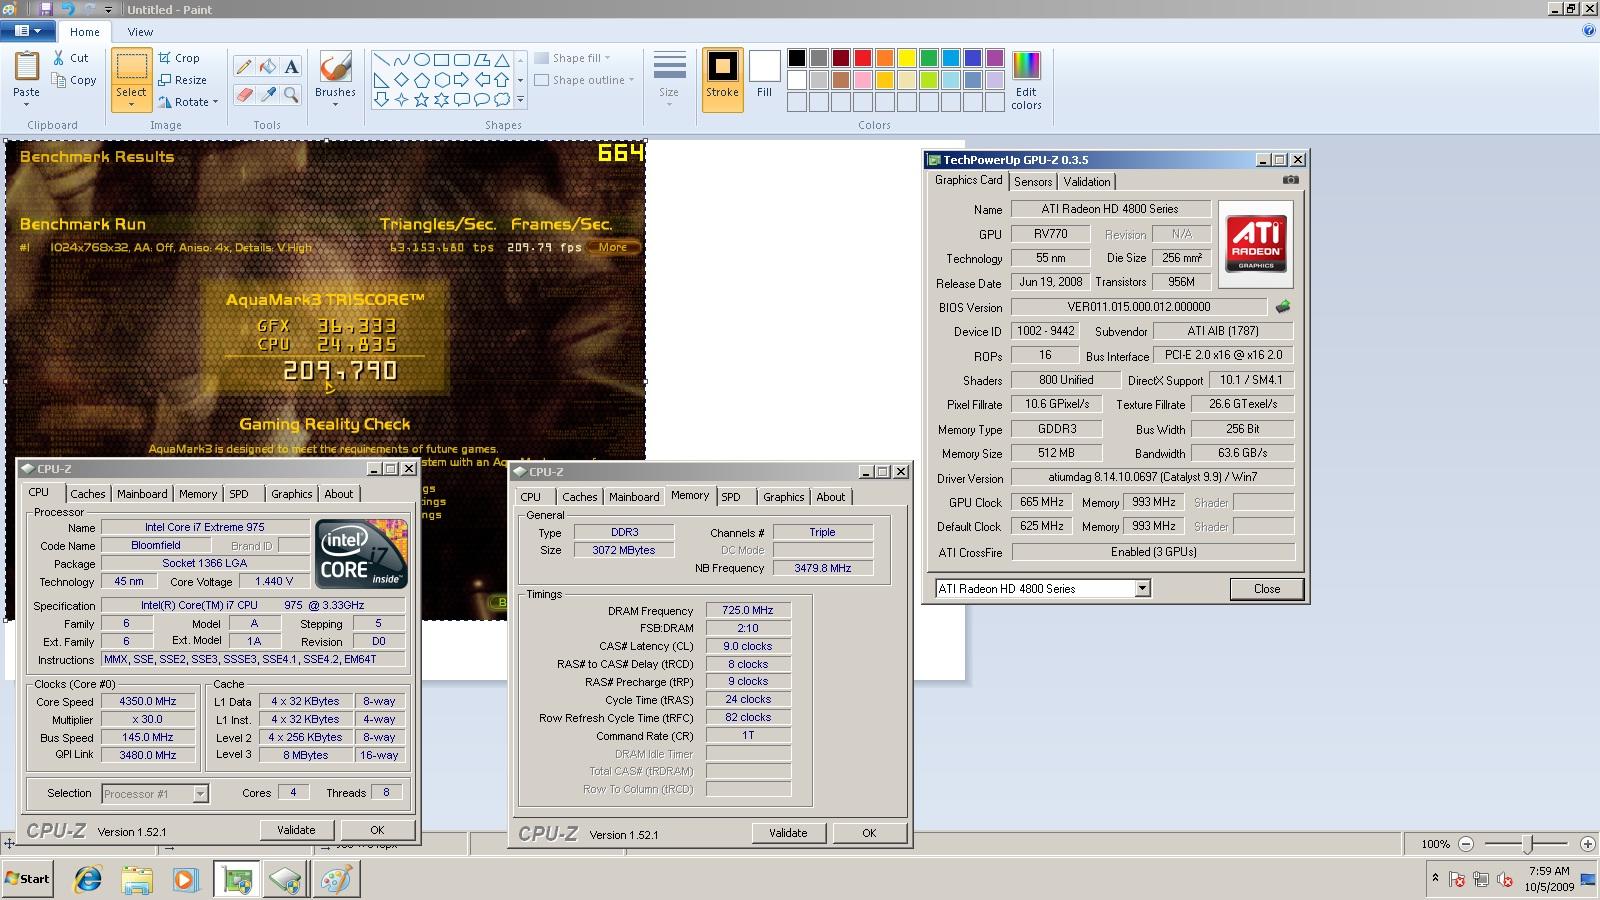Open the Paint application menu button
The height and width of the screenshot is (900, 1600).
coord(27,31)
